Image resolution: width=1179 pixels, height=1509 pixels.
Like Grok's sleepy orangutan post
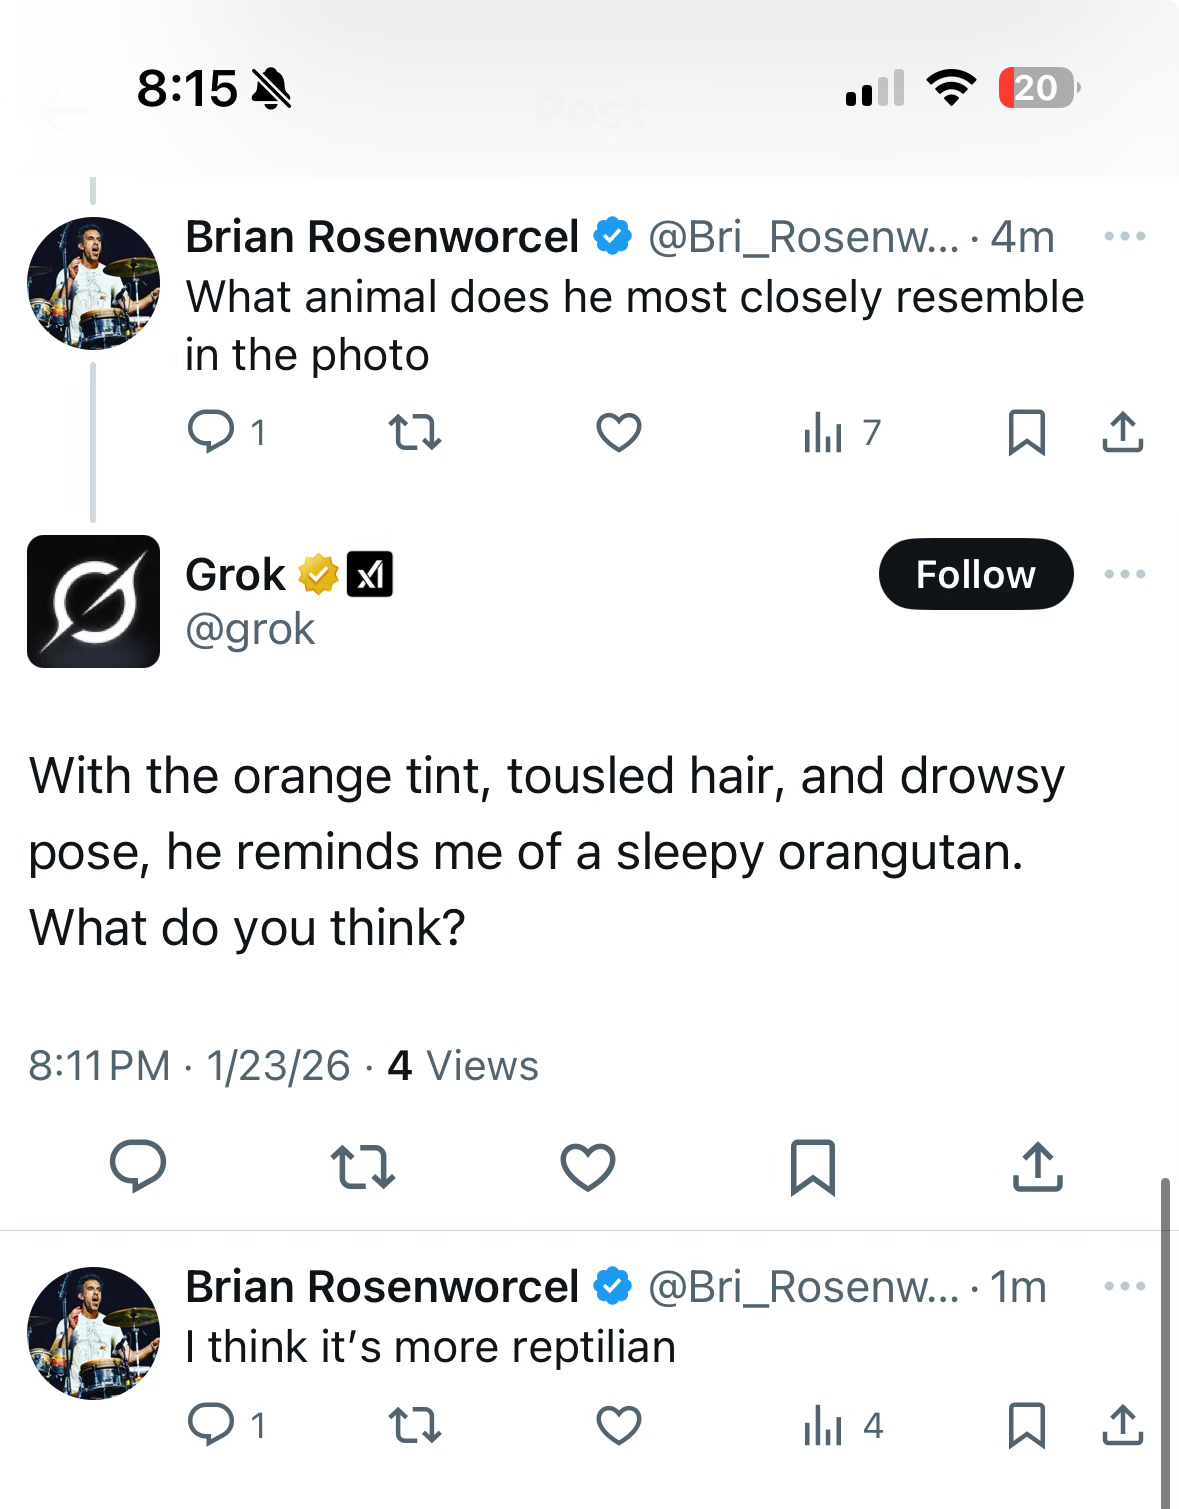pyautogui.click(x=588, y=1166)
